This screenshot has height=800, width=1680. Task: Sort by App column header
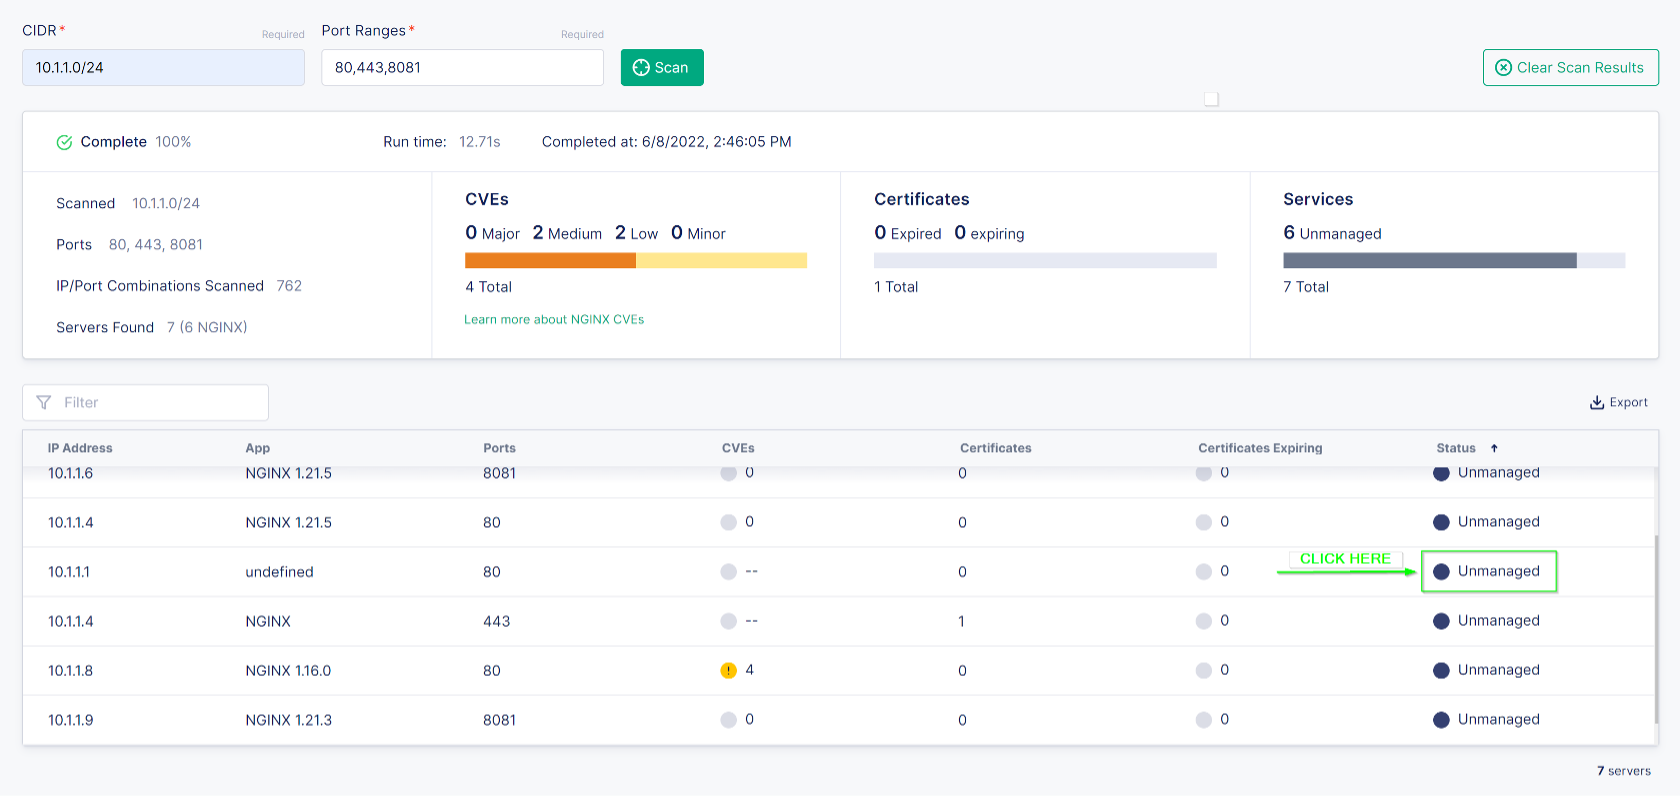tap(258, 448)
